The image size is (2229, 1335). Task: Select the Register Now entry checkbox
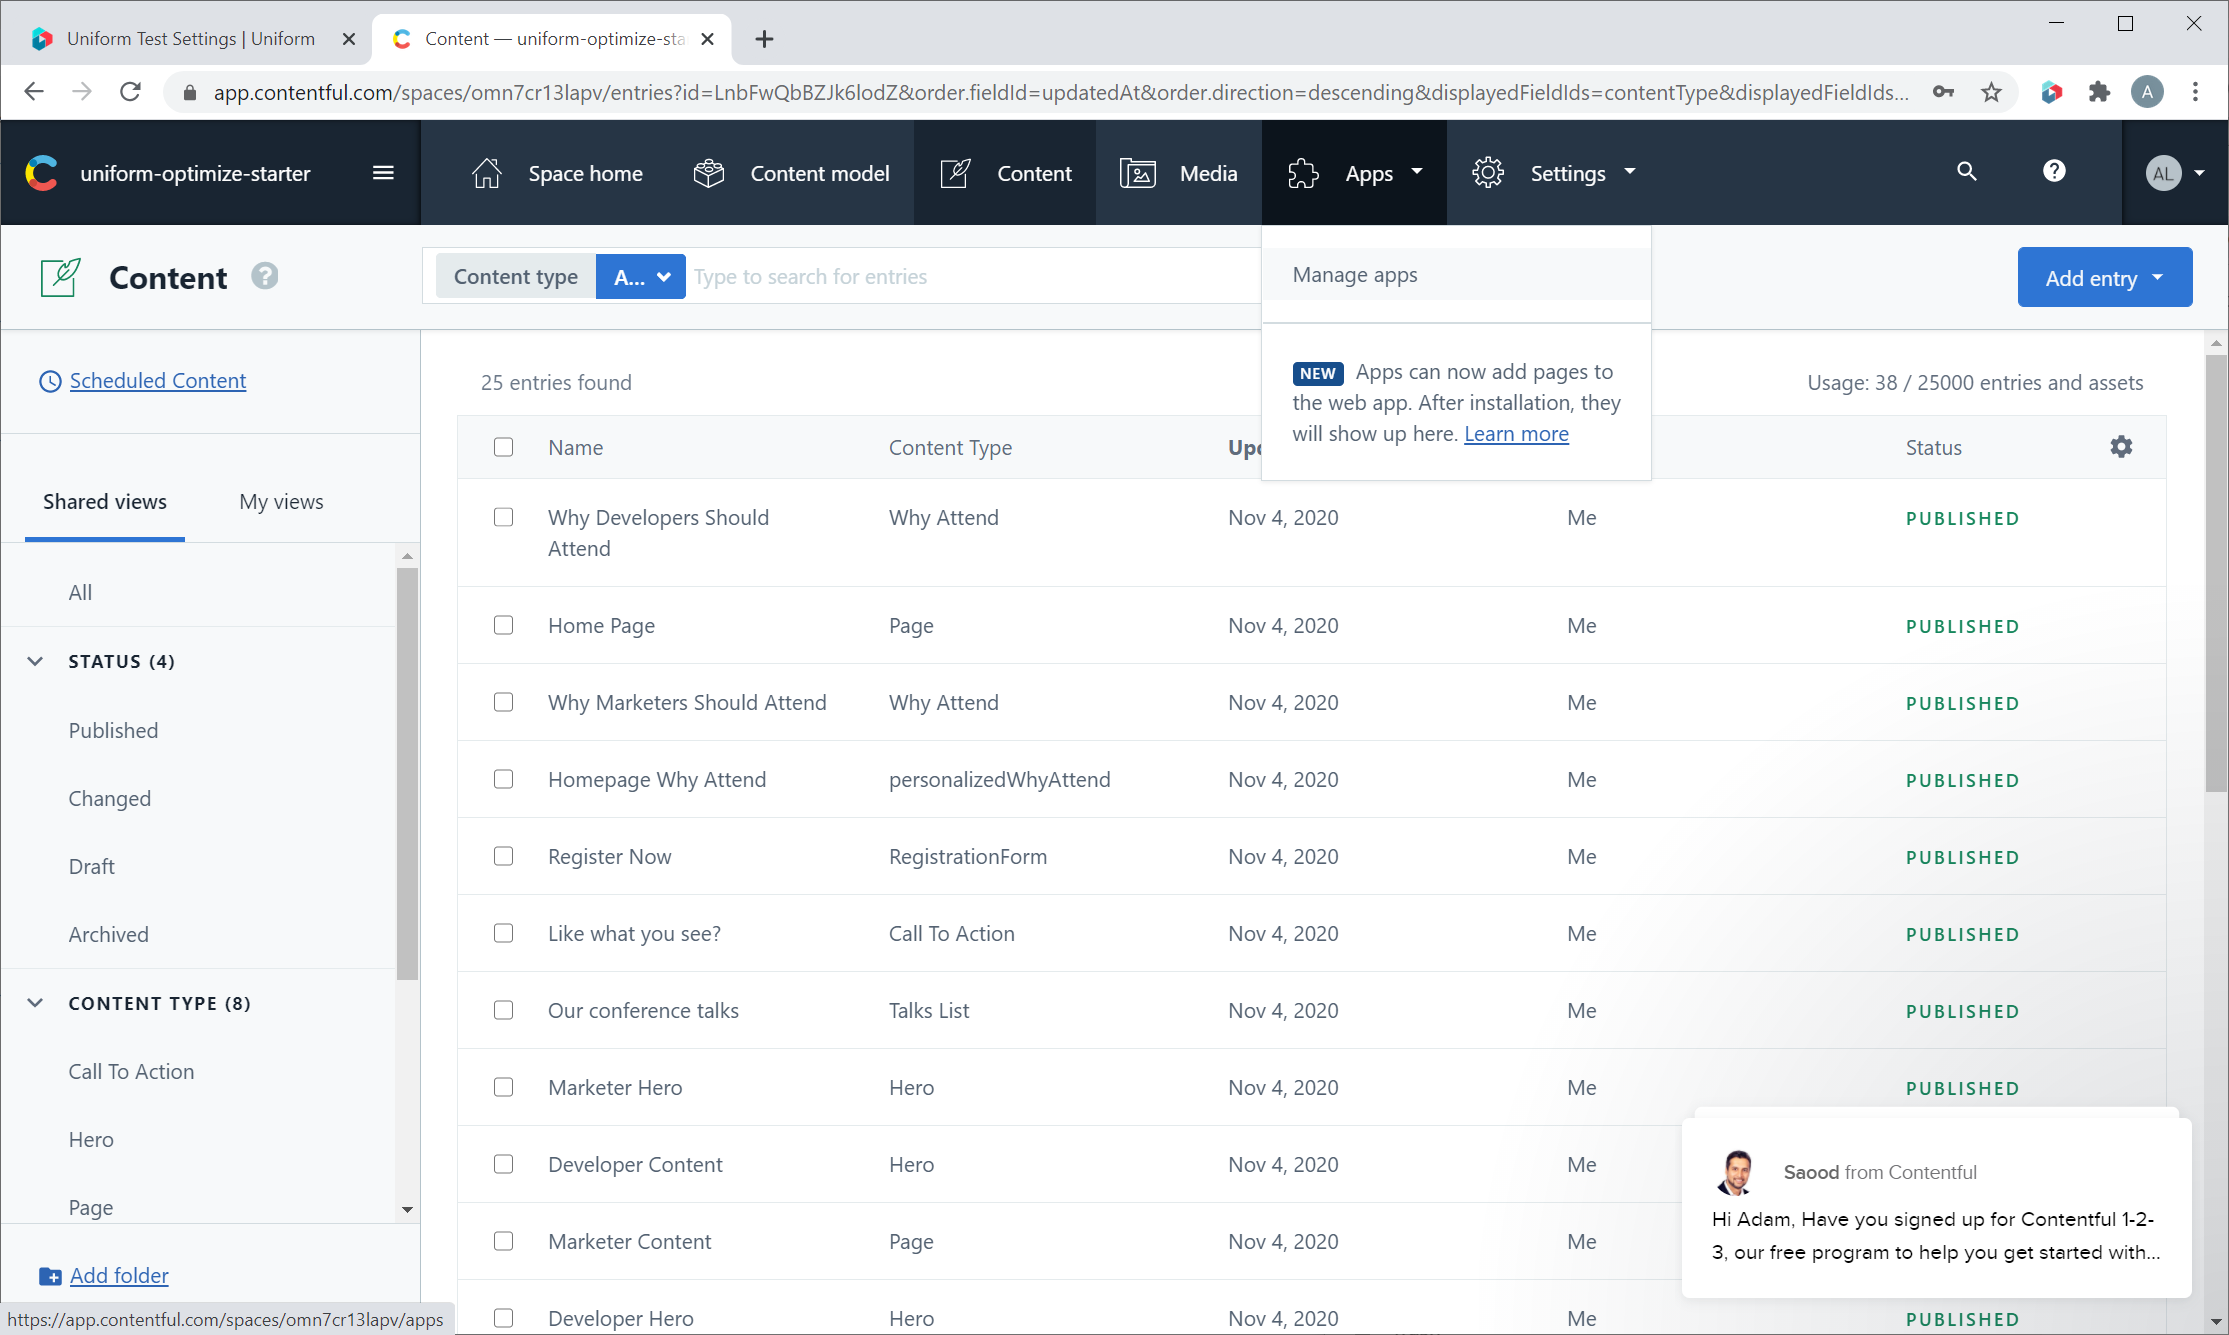click(503, 856)
